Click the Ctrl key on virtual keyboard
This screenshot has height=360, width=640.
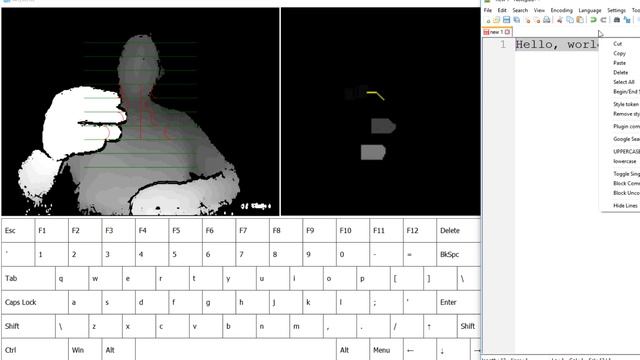tap(34, 350)
